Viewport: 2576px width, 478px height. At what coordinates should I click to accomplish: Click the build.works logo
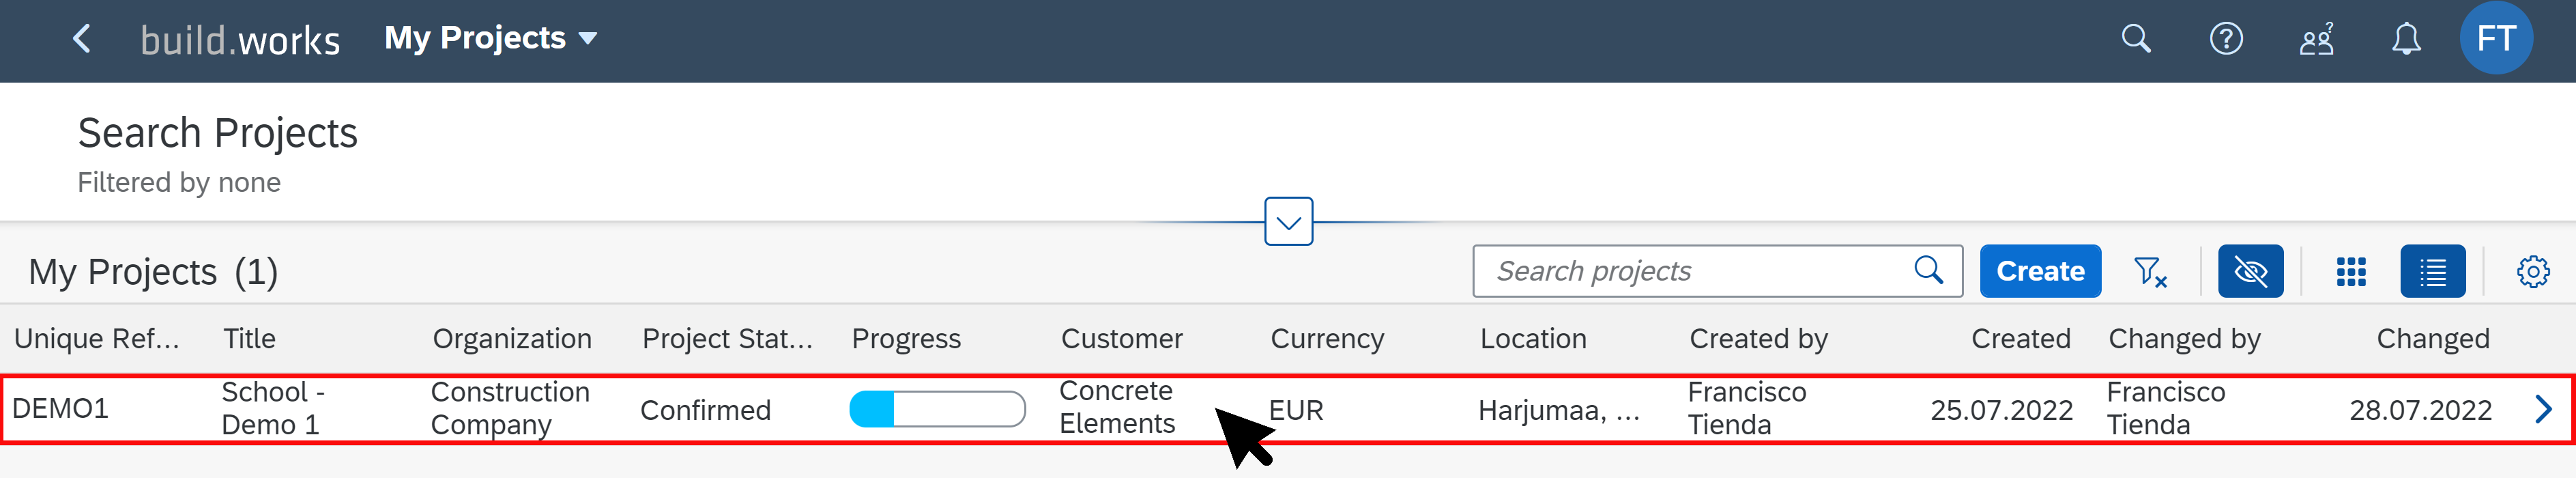(240, 40)
